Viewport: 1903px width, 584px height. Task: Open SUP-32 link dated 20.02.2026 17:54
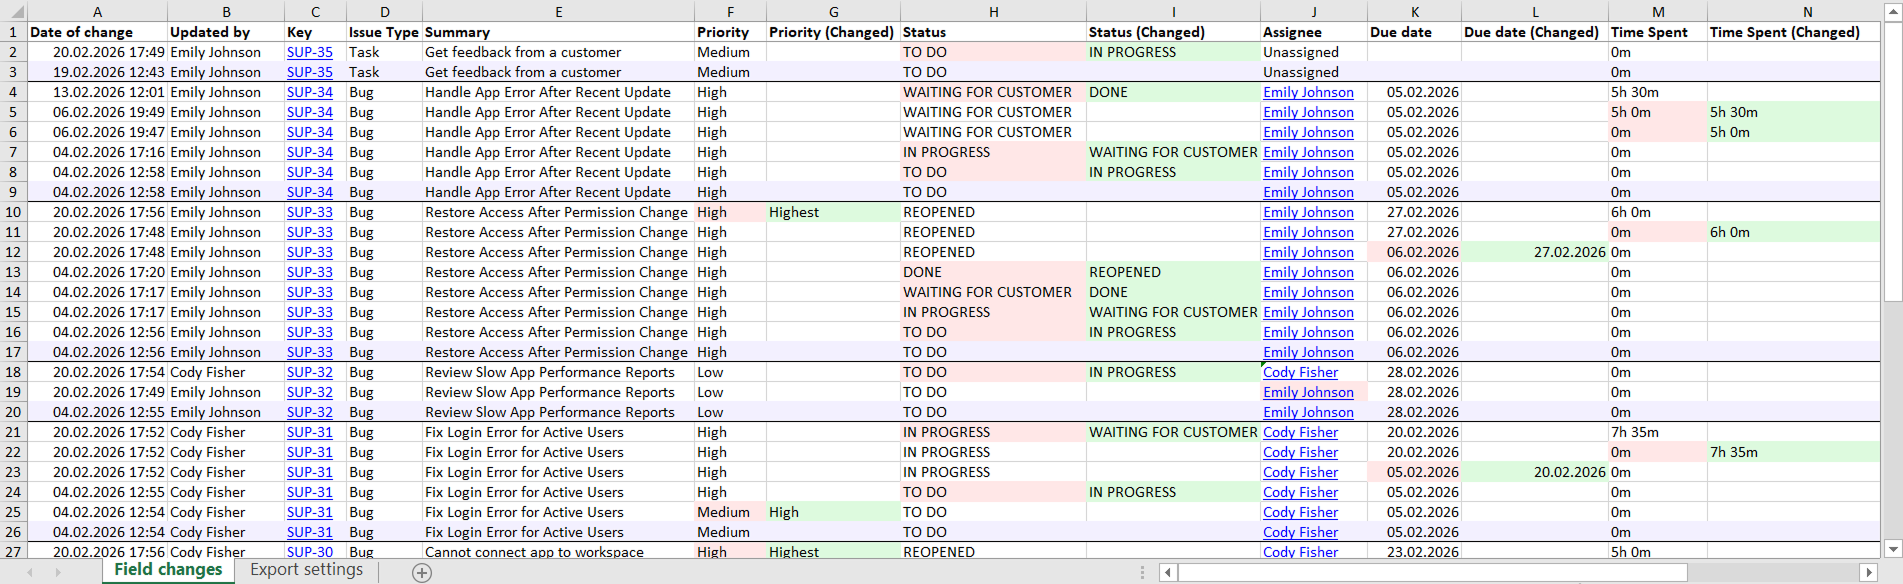(309, 372)
